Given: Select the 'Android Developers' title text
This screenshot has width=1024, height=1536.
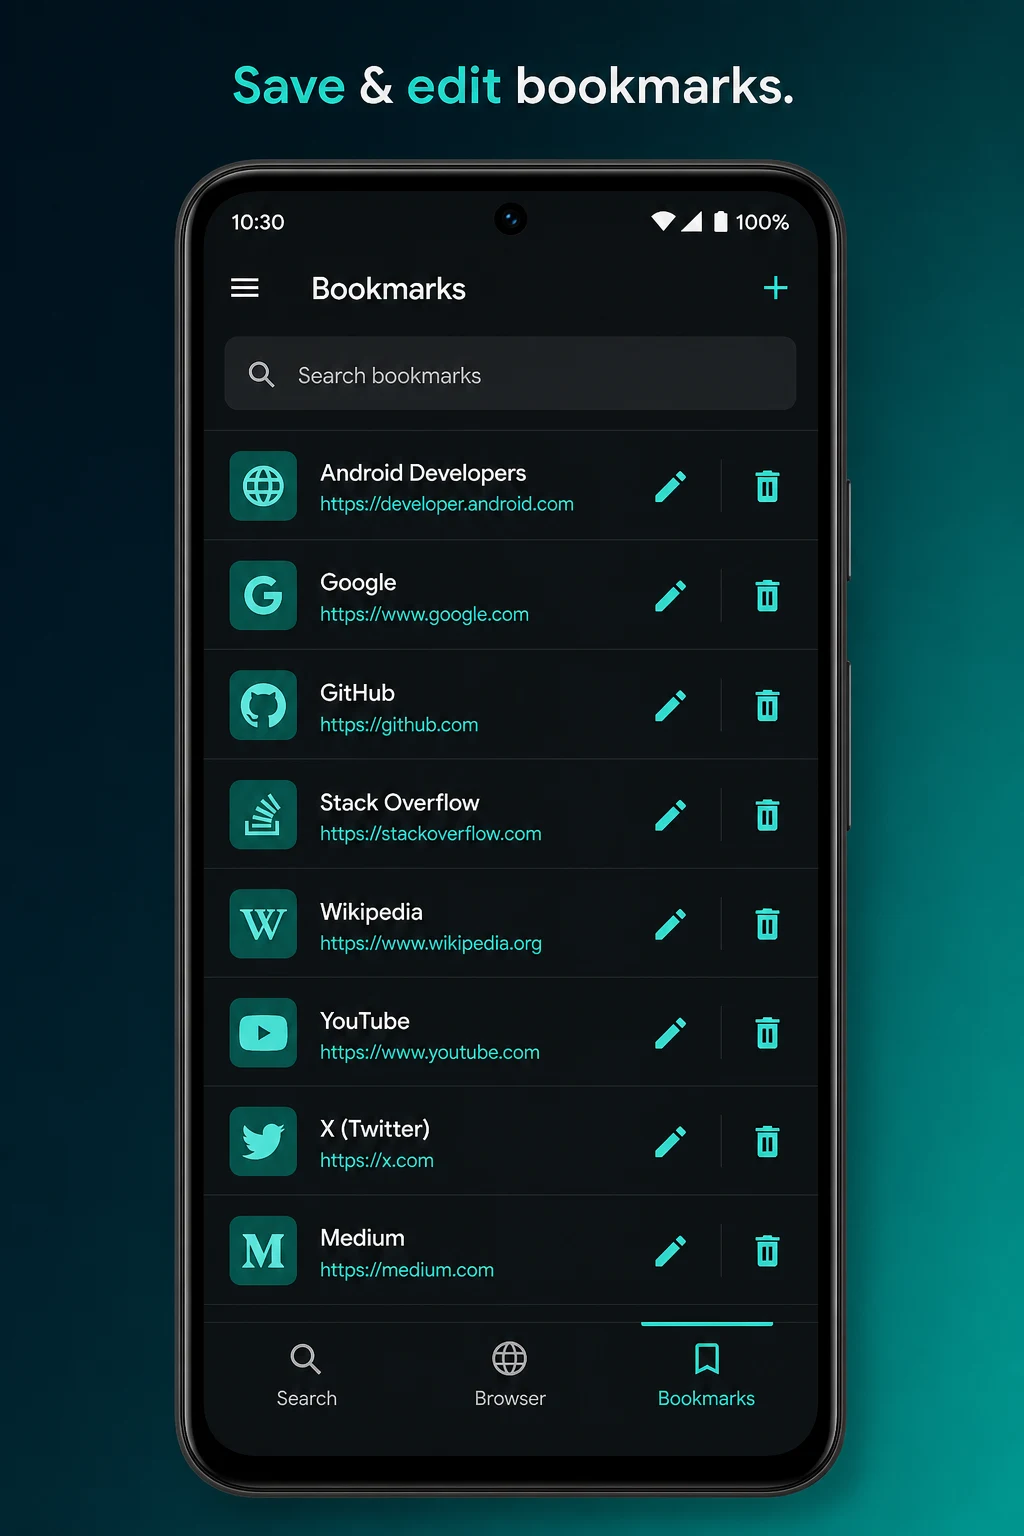Looking at the screenshot, I should click(423, 473).
